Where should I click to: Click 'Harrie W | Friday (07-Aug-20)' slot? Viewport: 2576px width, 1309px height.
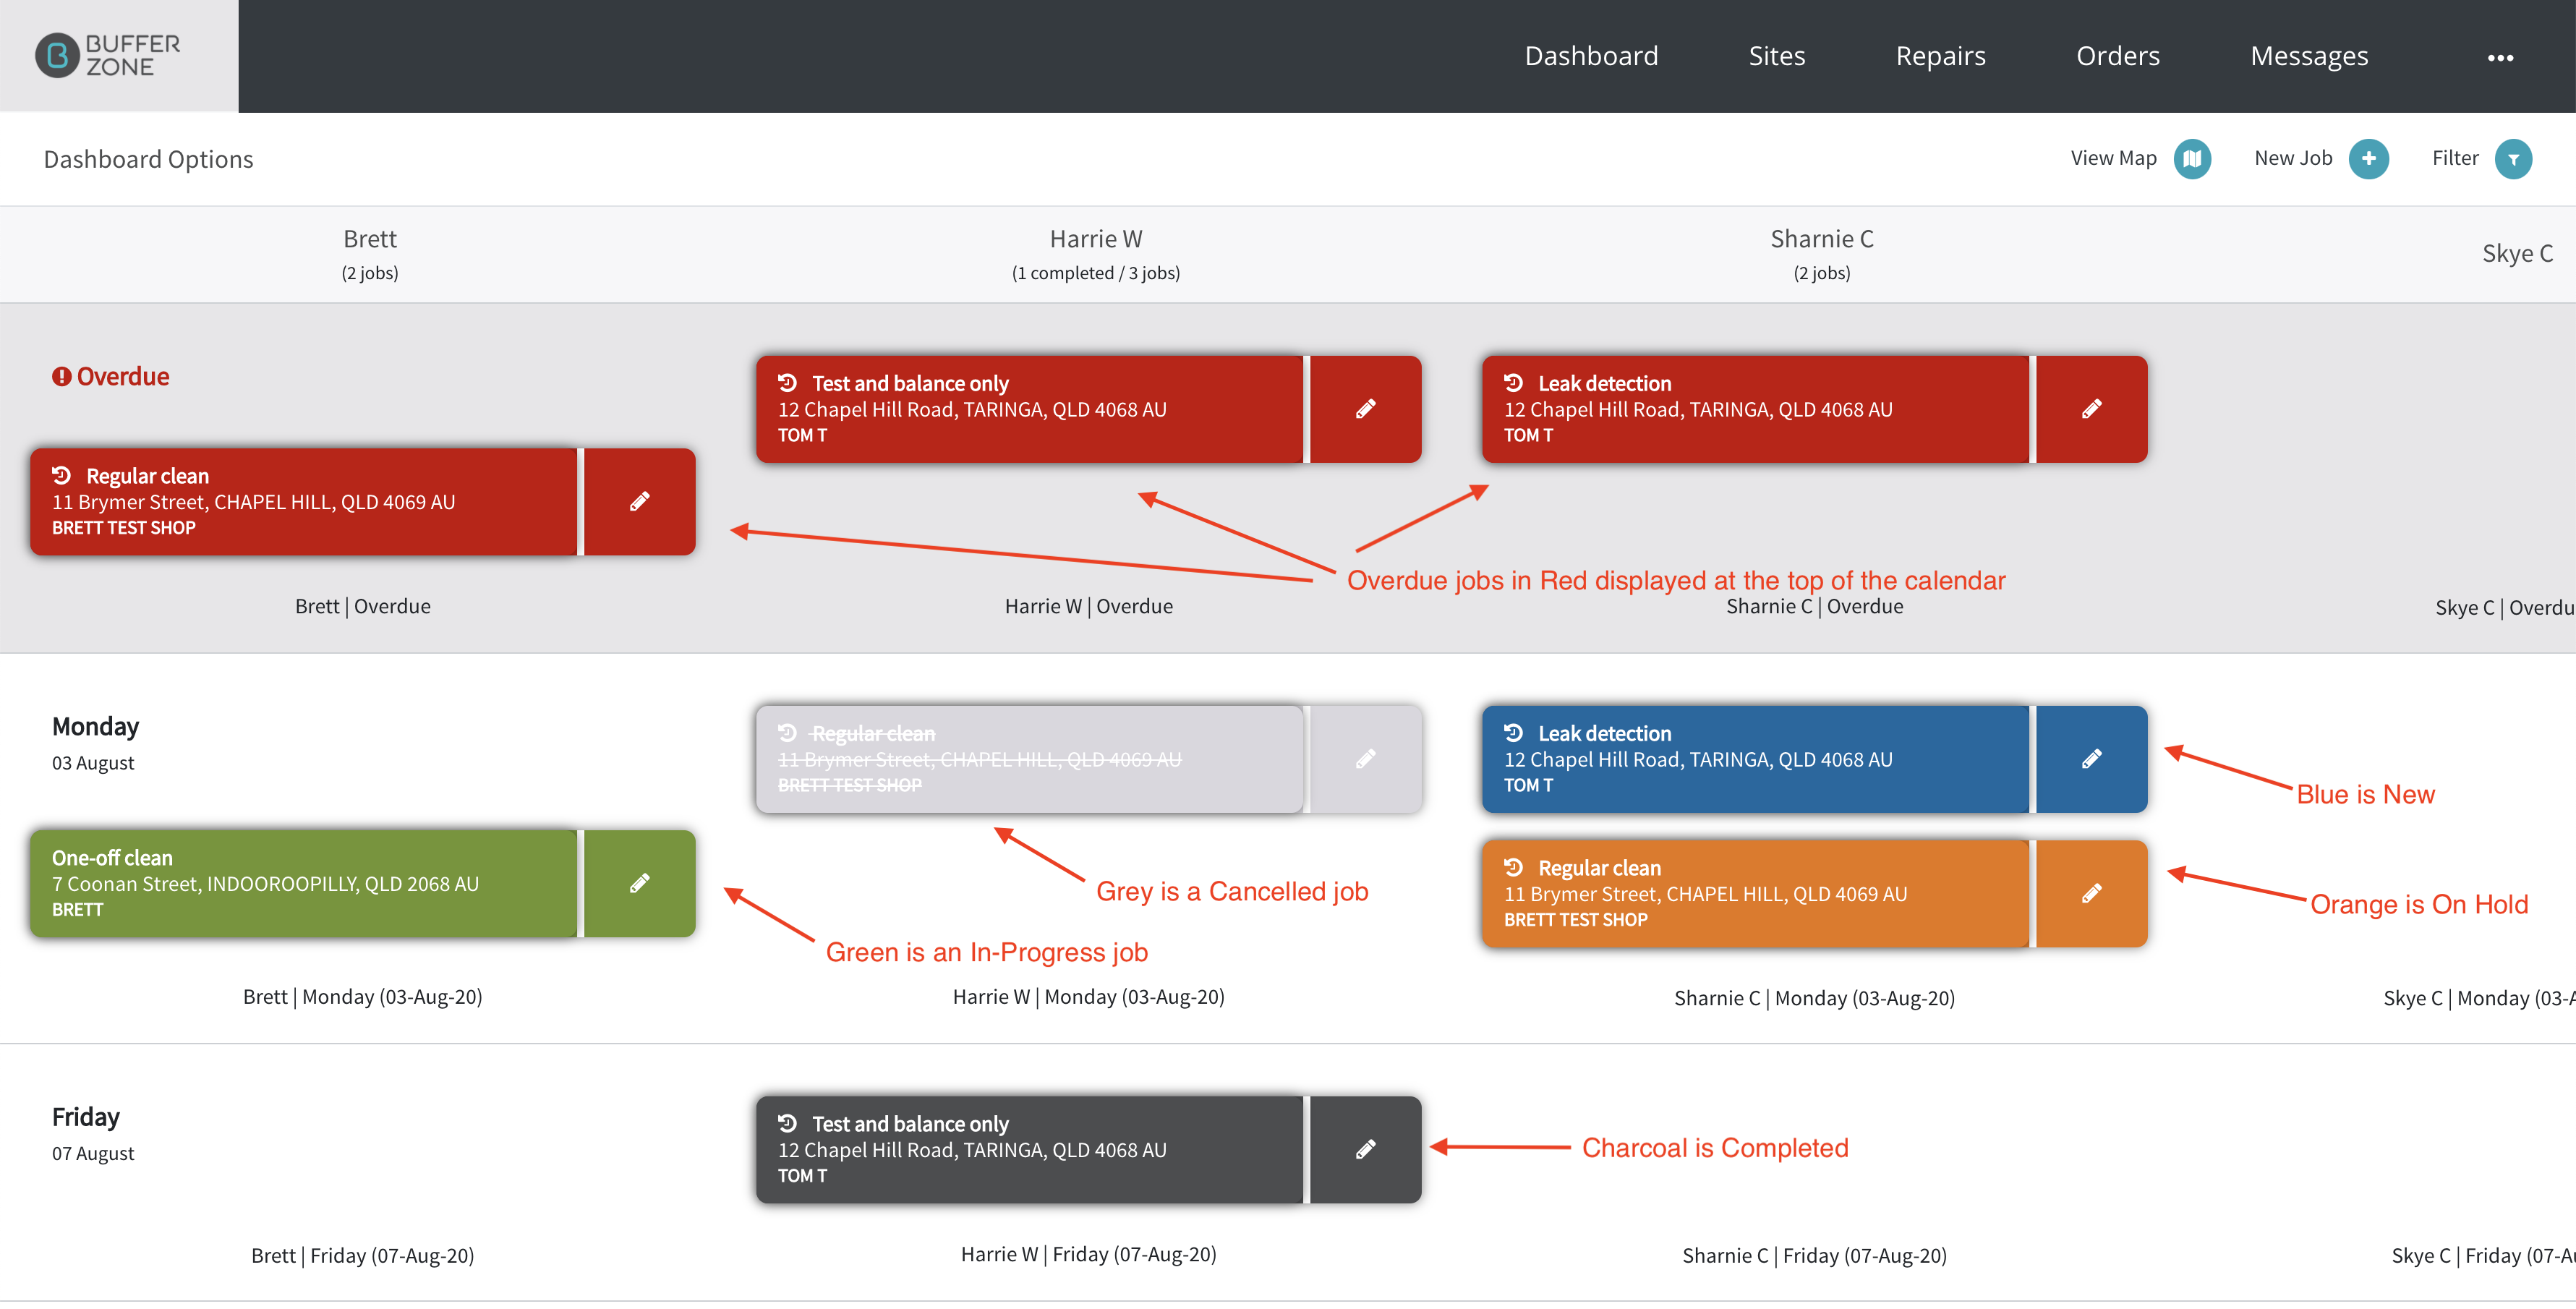click(x=1089, y=1254)
